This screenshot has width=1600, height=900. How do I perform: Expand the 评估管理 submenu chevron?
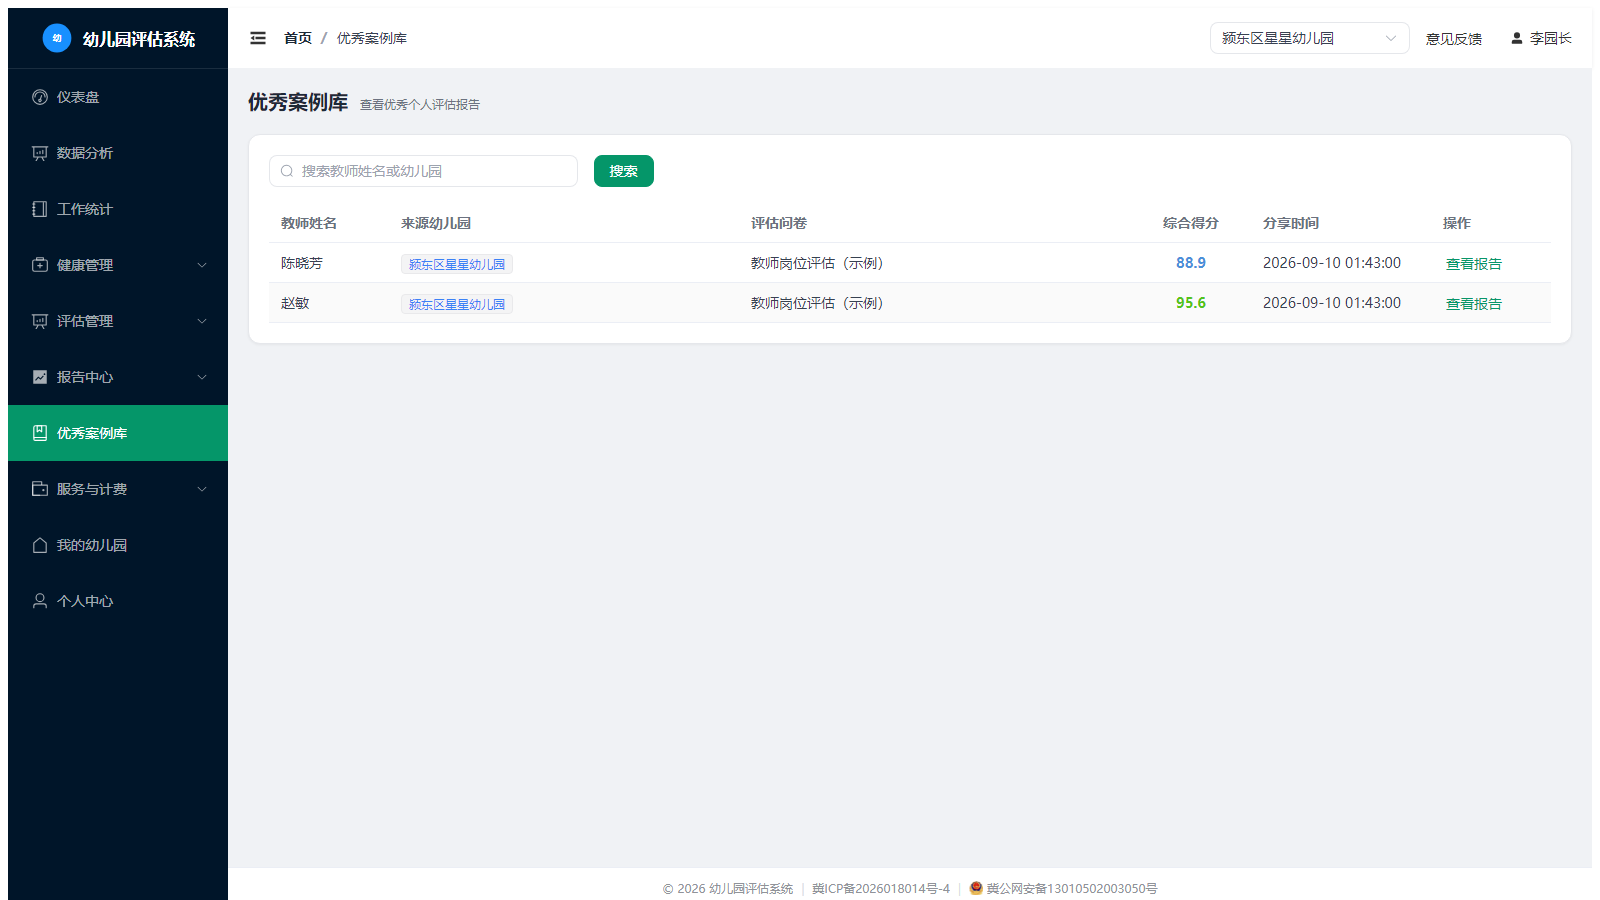[x=202, y=321]
